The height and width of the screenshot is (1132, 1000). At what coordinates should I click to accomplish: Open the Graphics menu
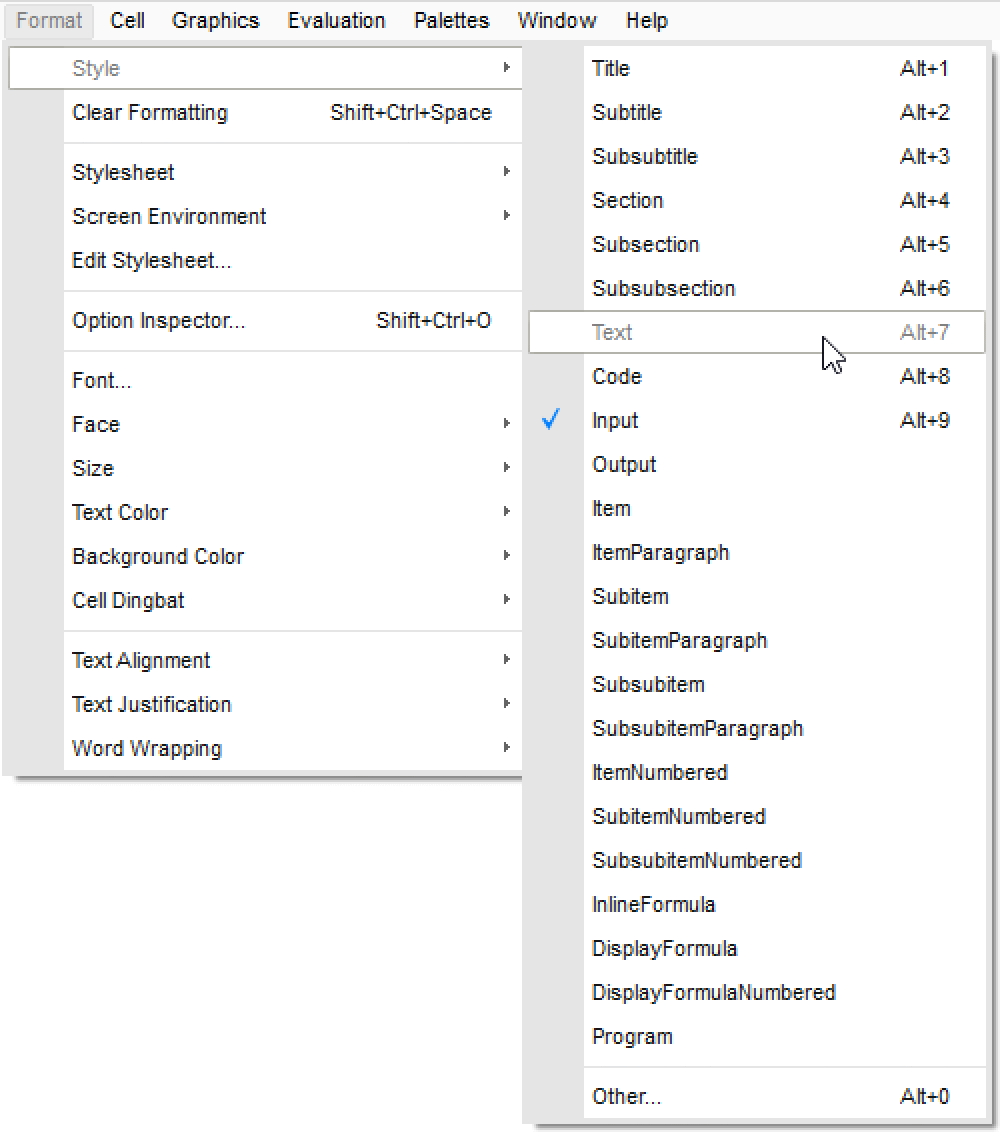[x=215, y=20]
